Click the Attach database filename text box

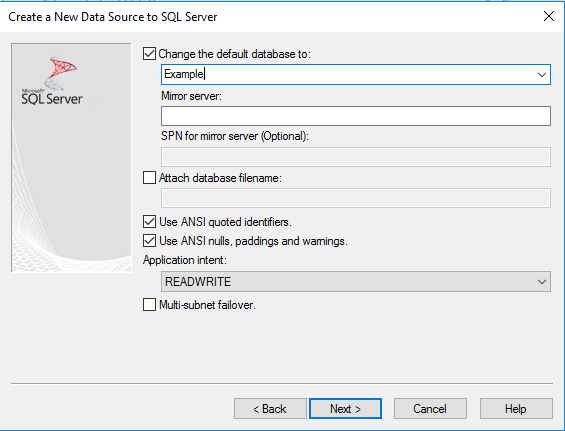coord(356,198)
